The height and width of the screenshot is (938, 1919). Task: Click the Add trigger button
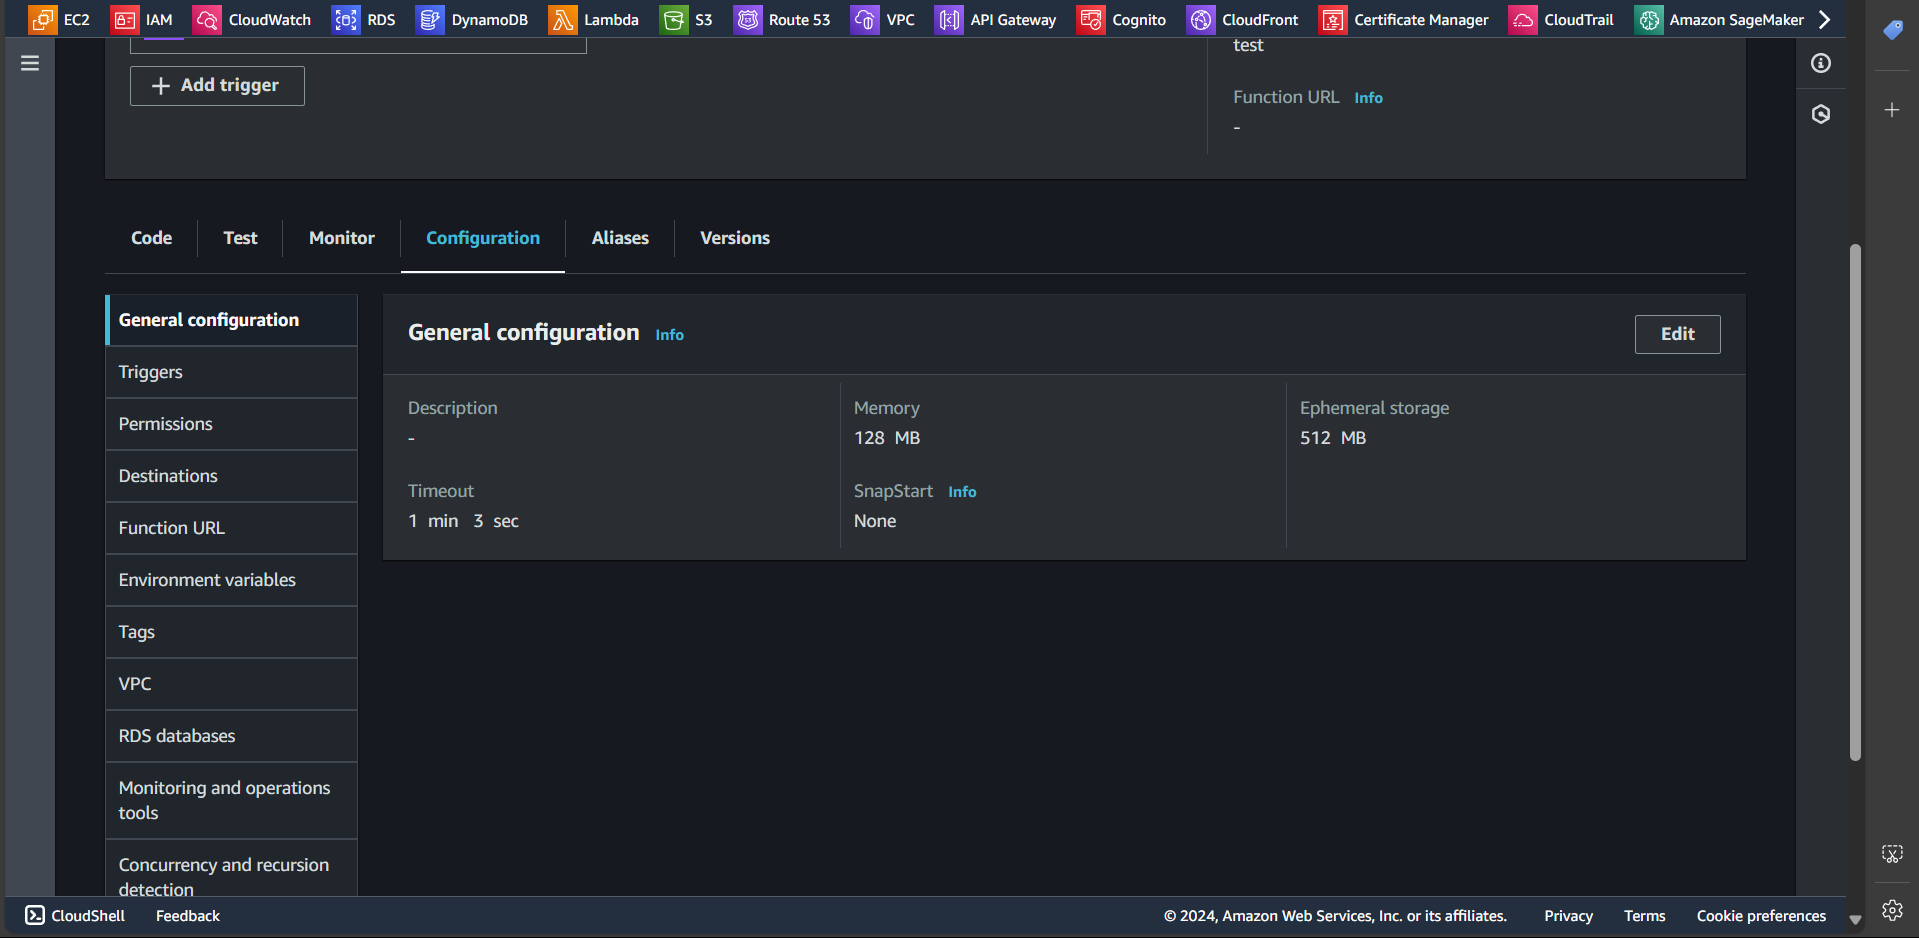pyautogui.click(x=217, y=86)
